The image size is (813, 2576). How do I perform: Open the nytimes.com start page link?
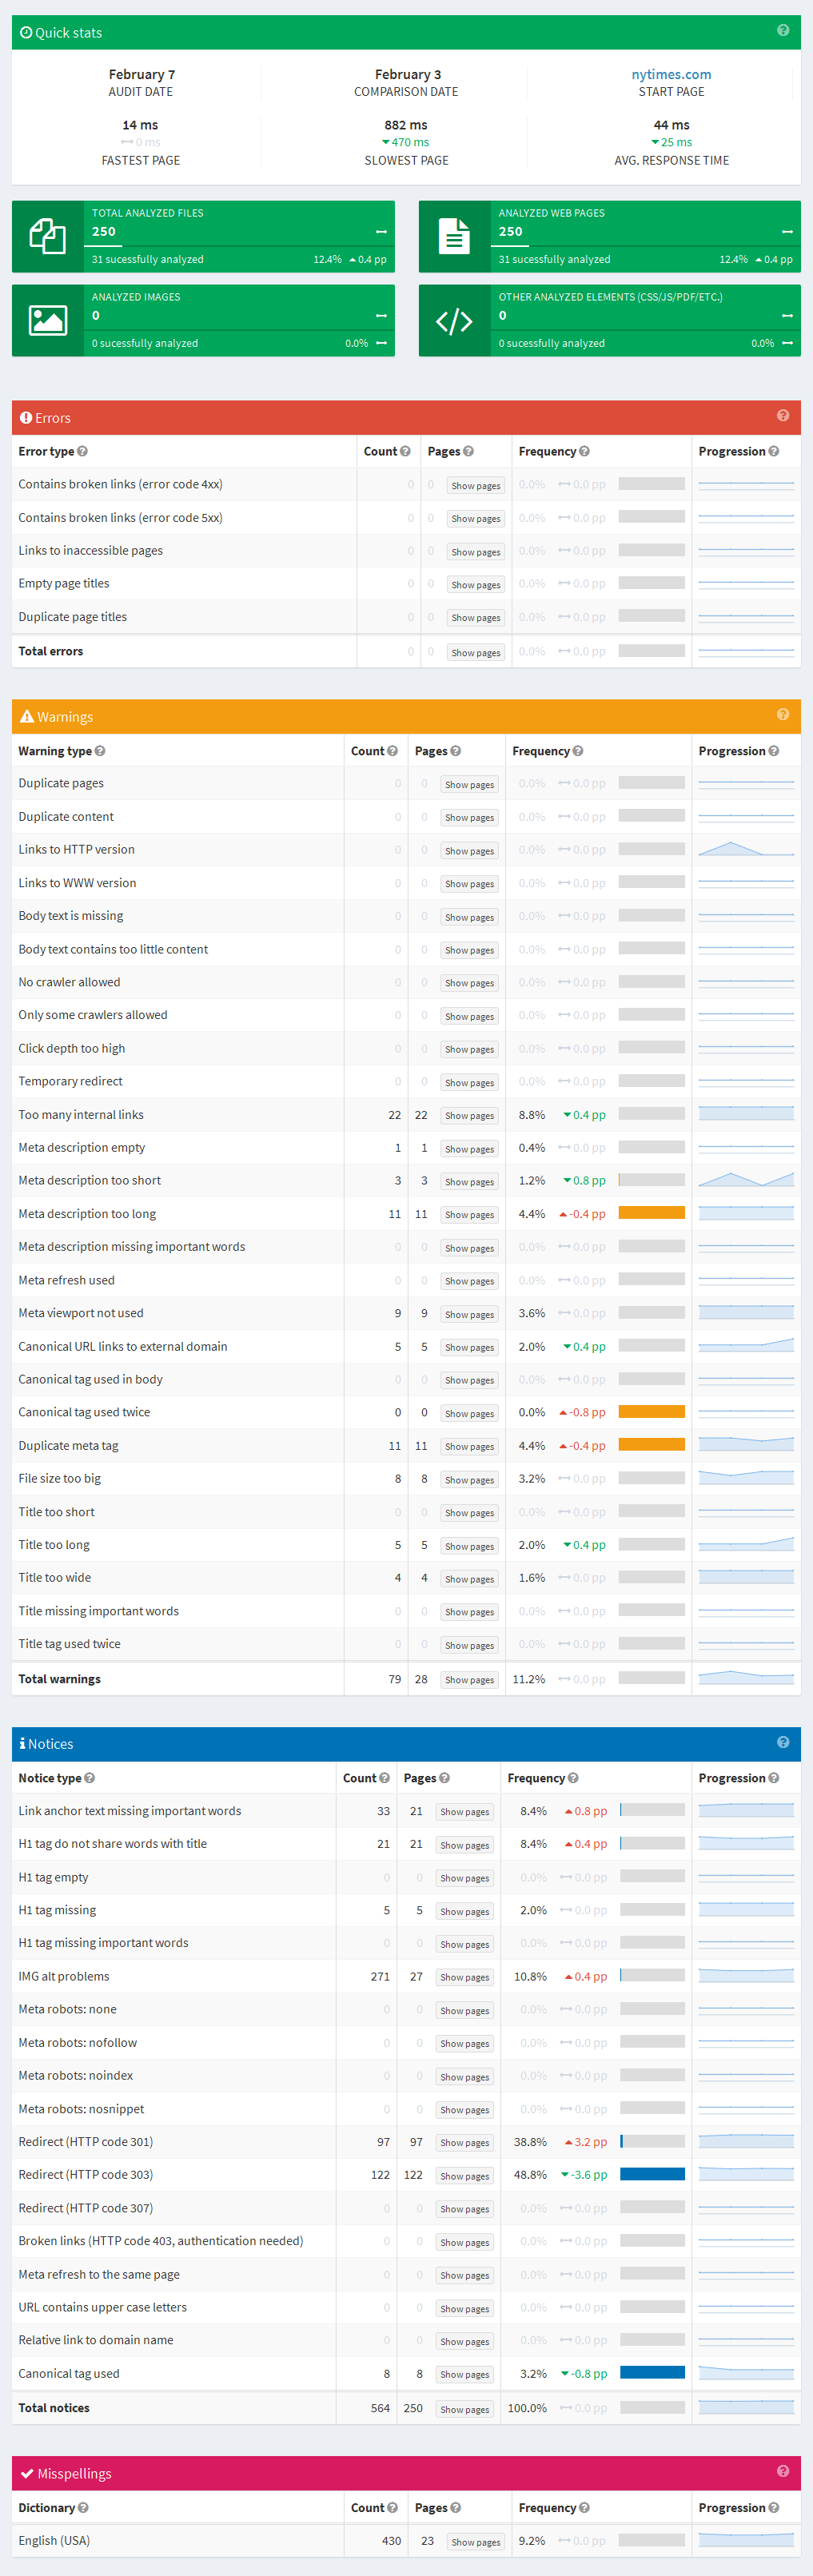pyautogui.click(x=671, y=74)
